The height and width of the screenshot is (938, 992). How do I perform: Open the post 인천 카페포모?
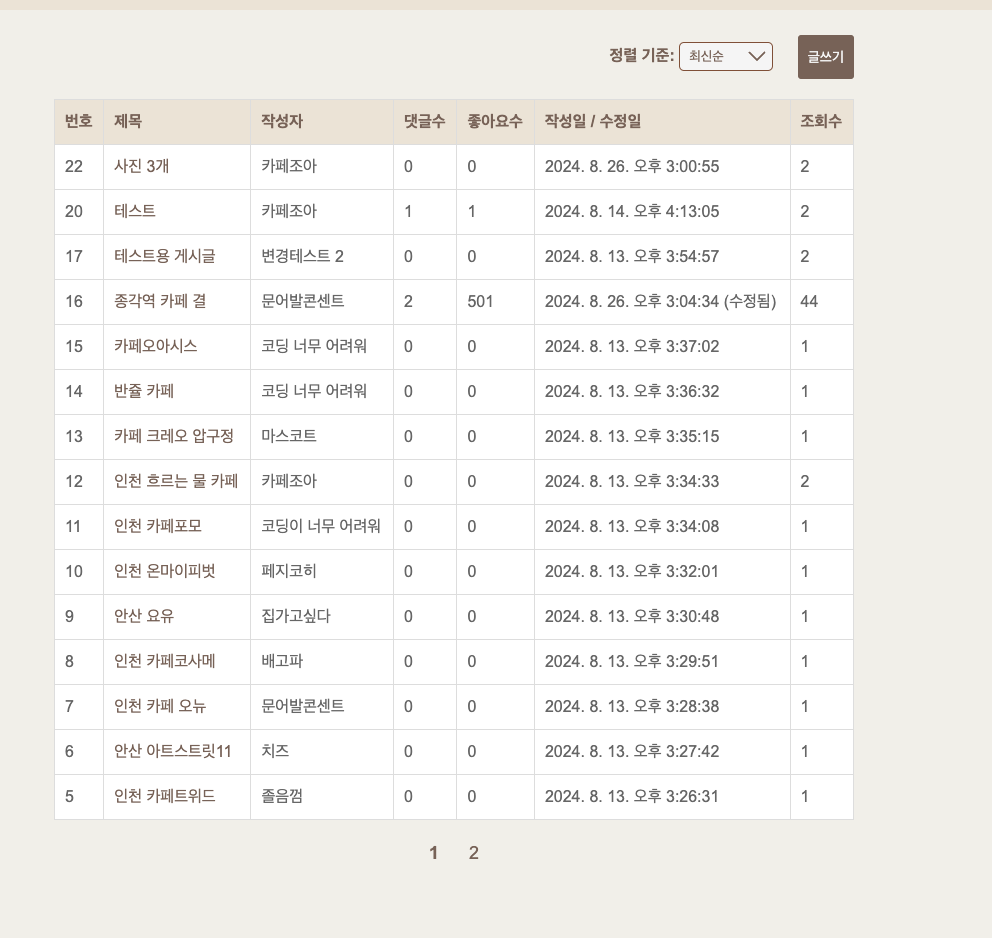coord(158,526)
